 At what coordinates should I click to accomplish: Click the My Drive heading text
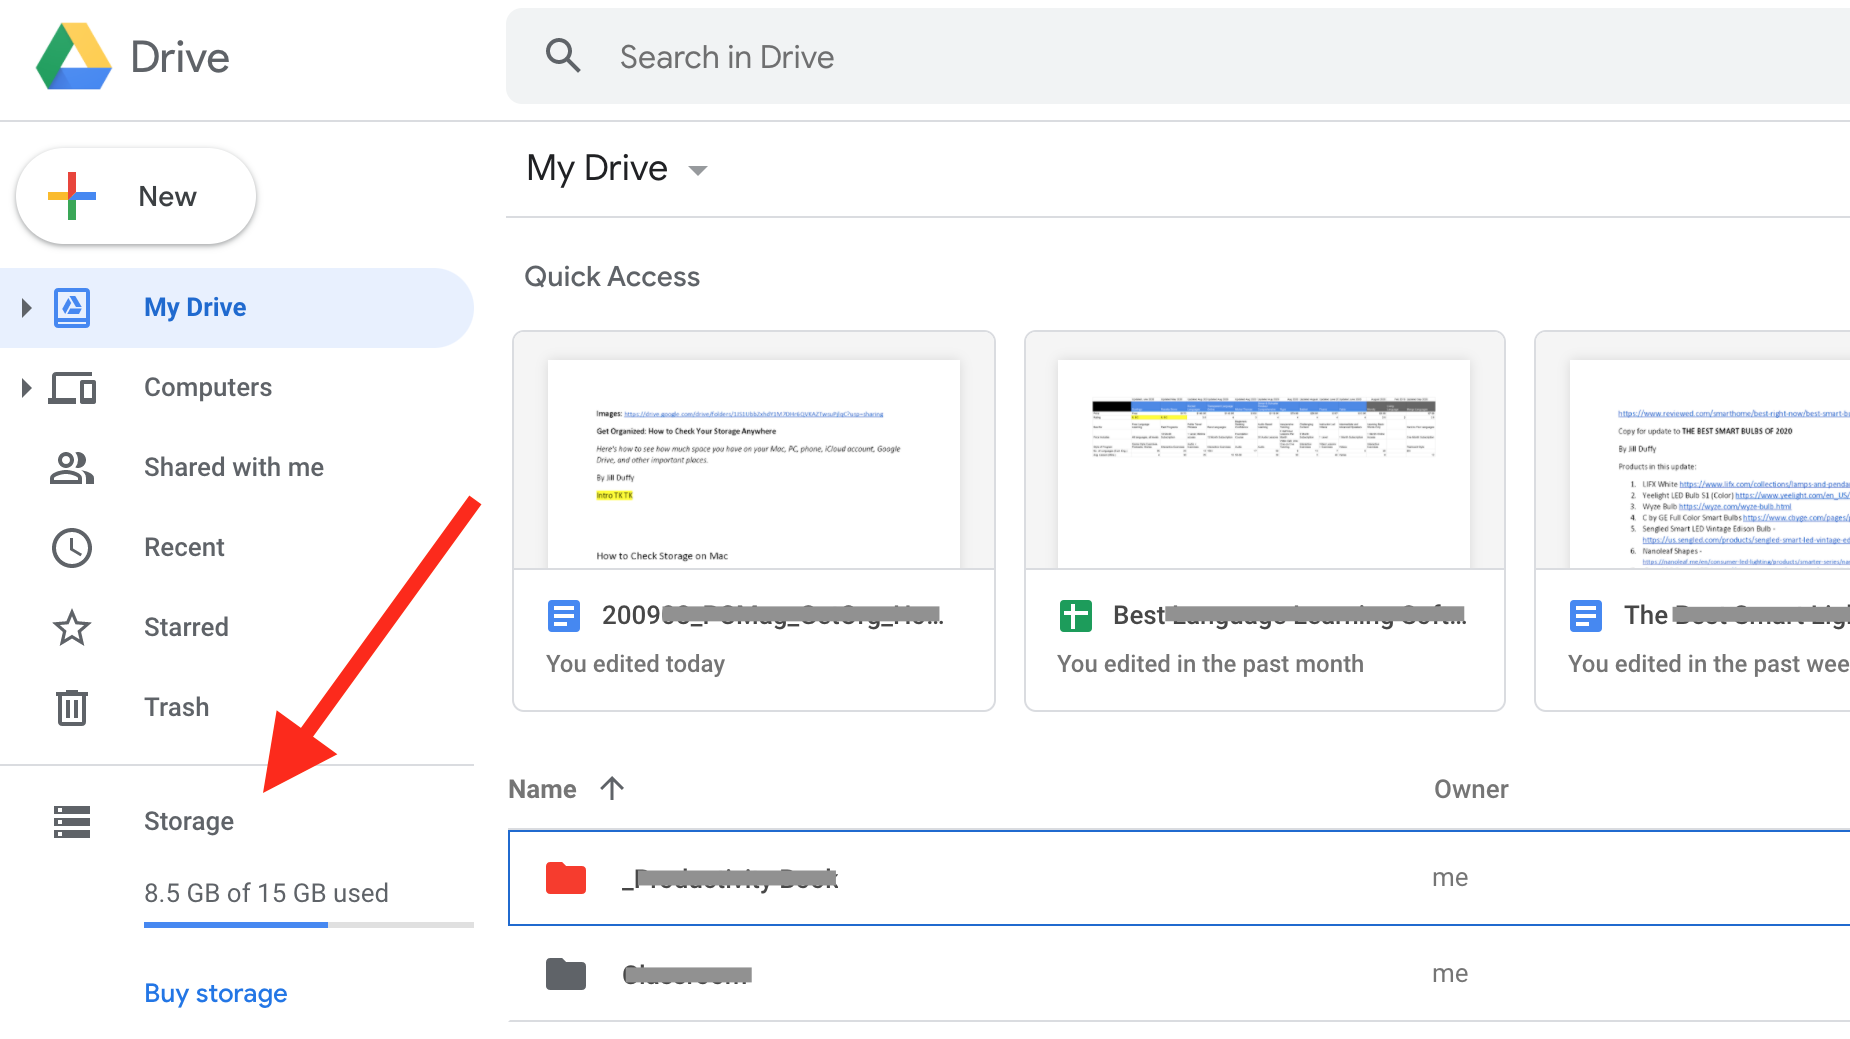pos(597,168)
